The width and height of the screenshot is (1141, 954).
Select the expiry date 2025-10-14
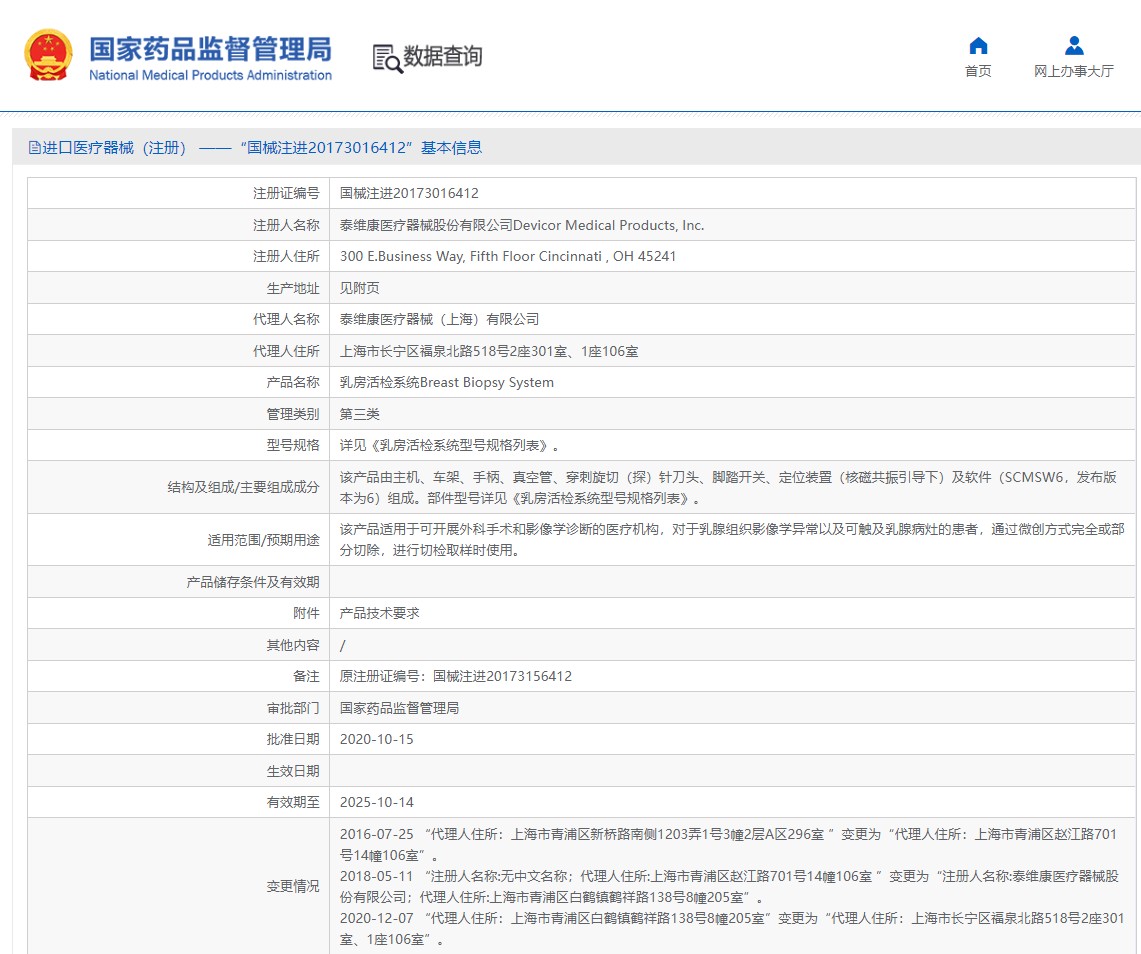click(x=376, y=803)
